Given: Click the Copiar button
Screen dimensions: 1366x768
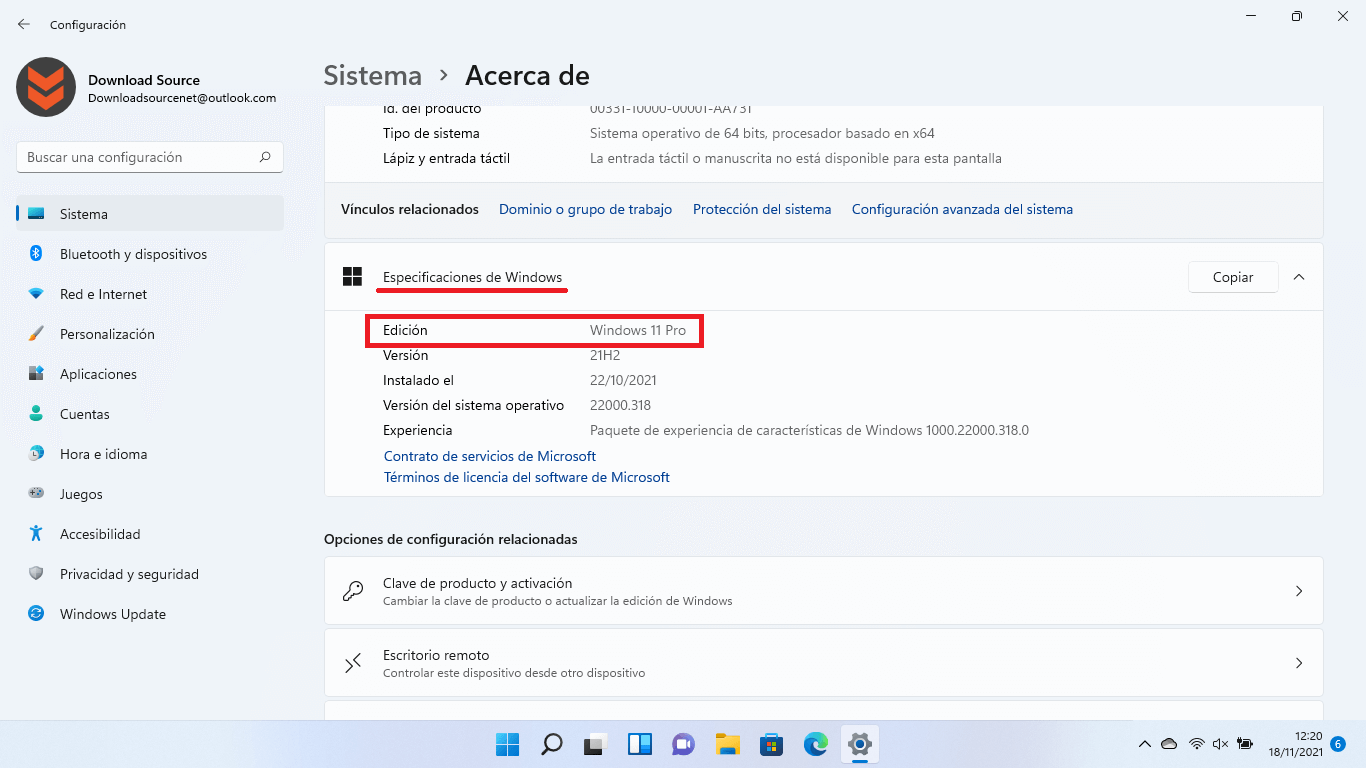Looking at the screenshot, I should (x=1233, y=277).
